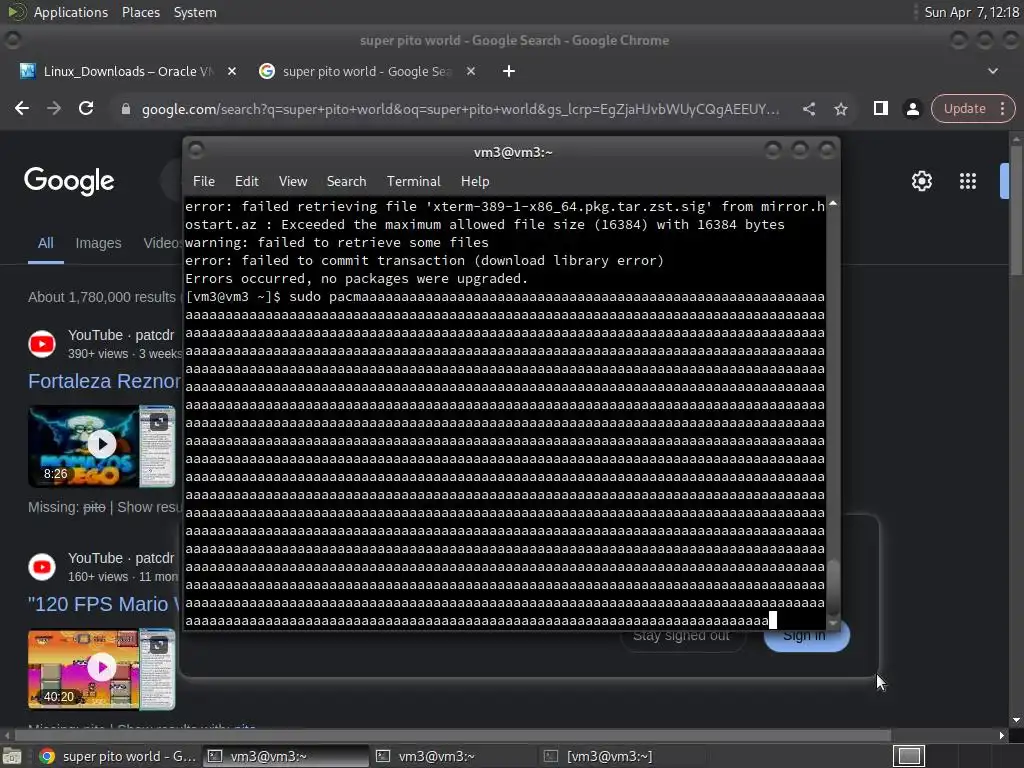Screen dimensions: 1024x768
Task: Open the Terminal menu in terminal
Action: click(x=413, y=182)
